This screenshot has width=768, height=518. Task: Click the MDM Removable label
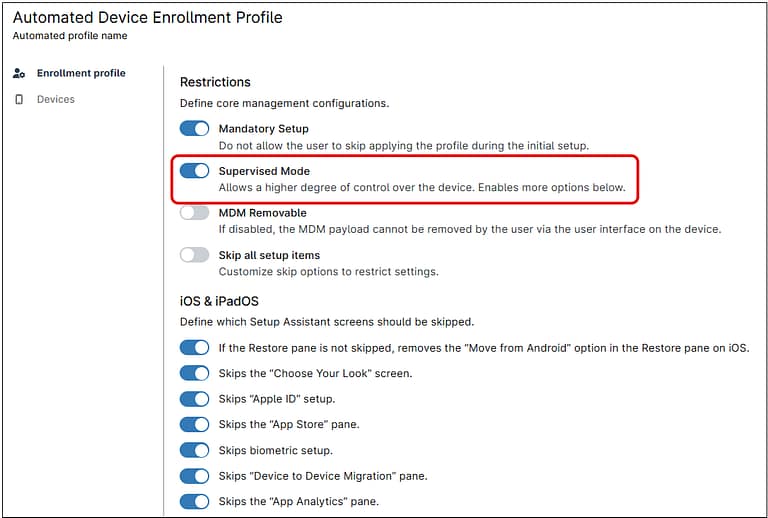click(x=262, y=213)
